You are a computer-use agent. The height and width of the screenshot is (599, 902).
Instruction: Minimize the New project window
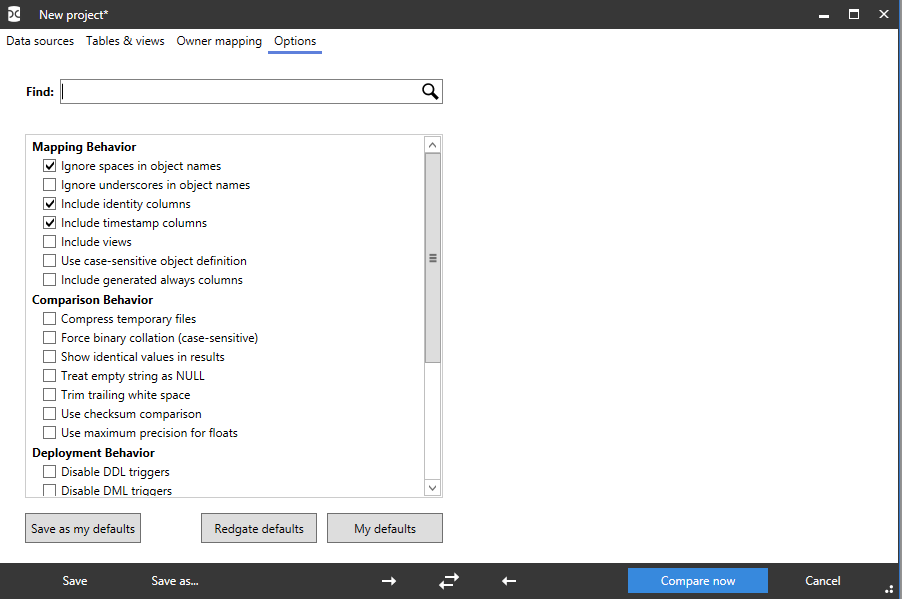click(x=824, y=14)
